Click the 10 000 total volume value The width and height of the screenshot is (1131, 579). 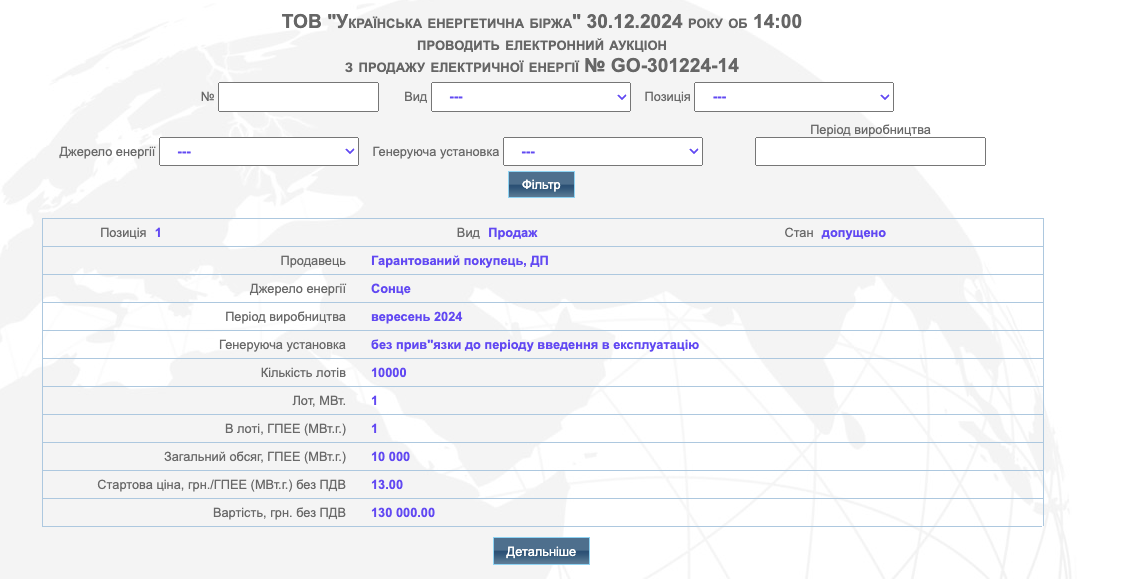click(x=390, y=456)
